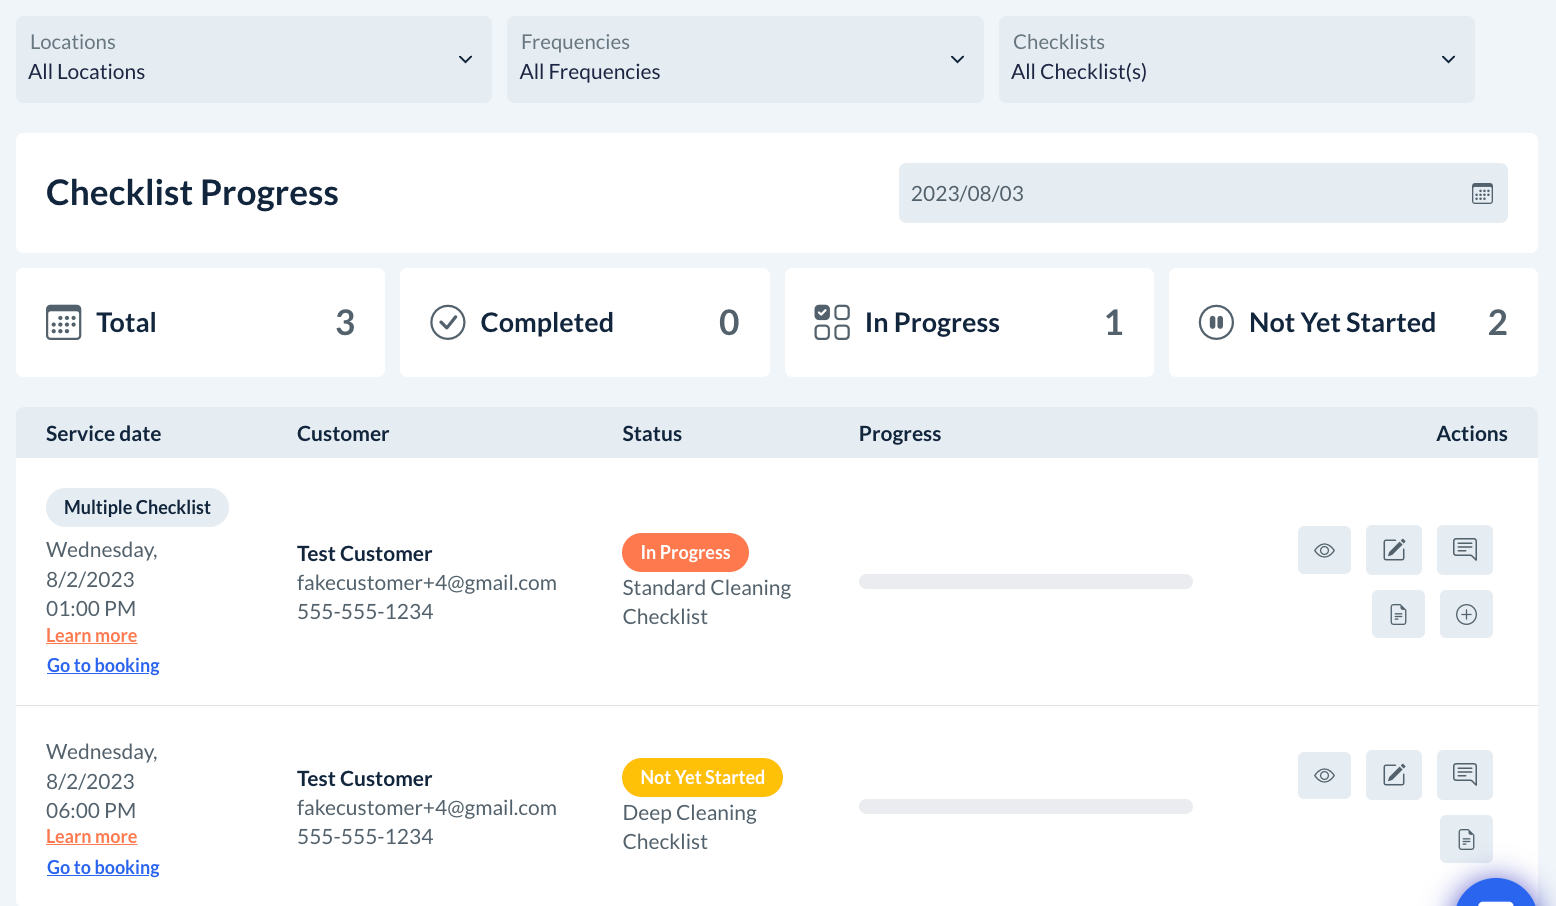Viewport: 1556px width, 906px height.
Task: Select the Not Yet Started card label
Action: pos(1342,322)
